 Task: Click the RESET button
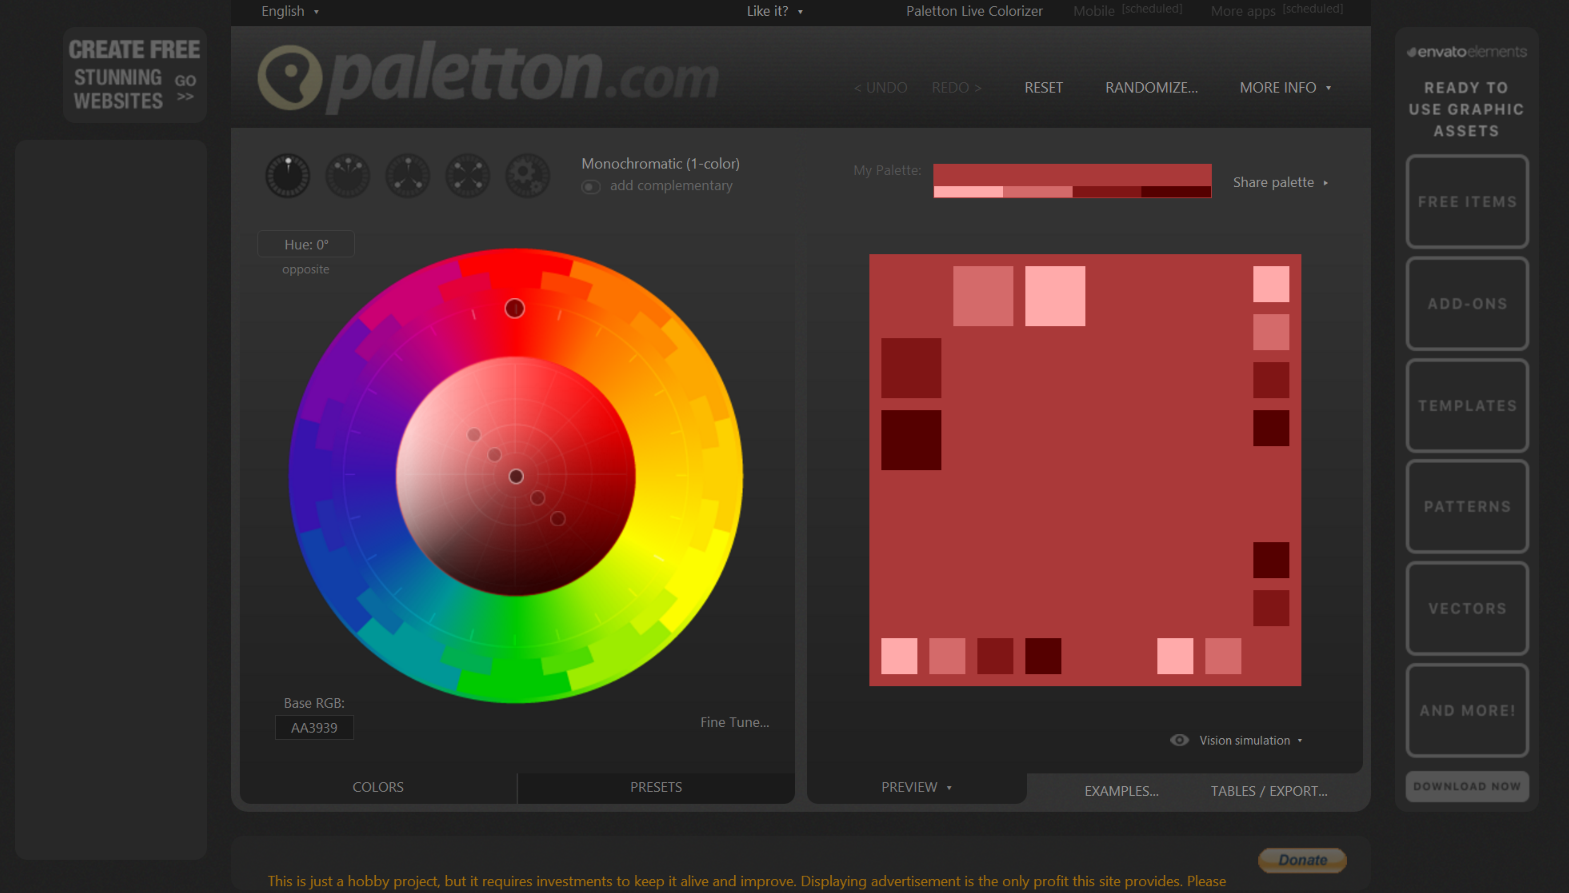point(1043,88)
